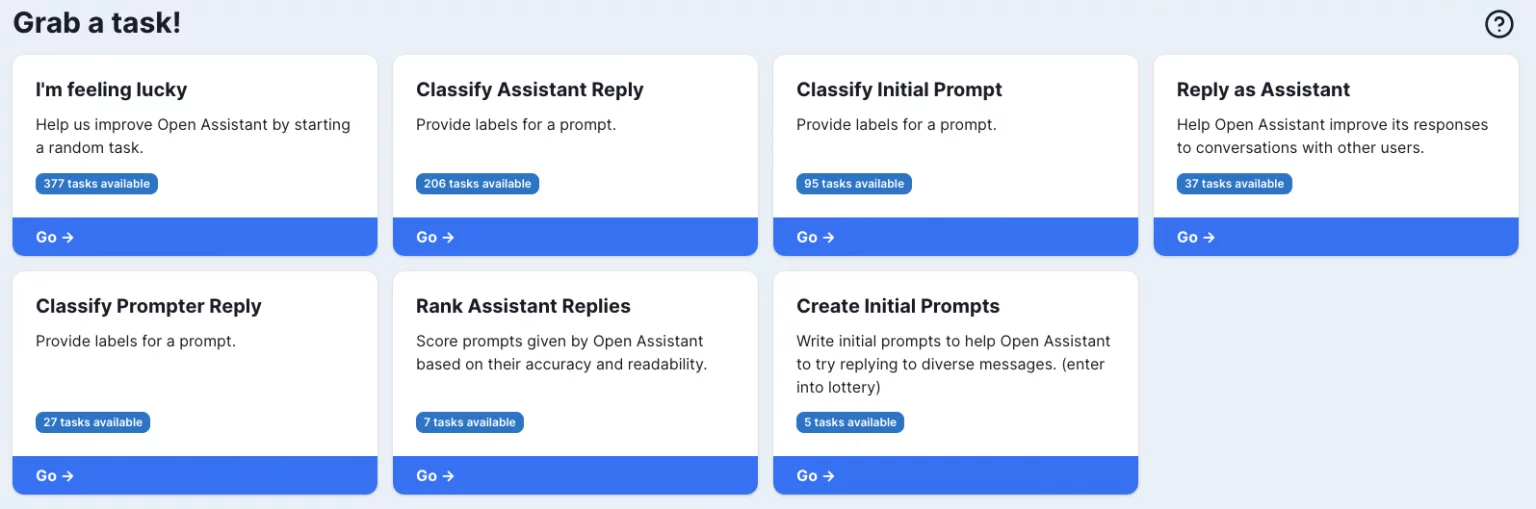Click the 7 tasks available badge
1536x509 pixels.
(470, 422)
